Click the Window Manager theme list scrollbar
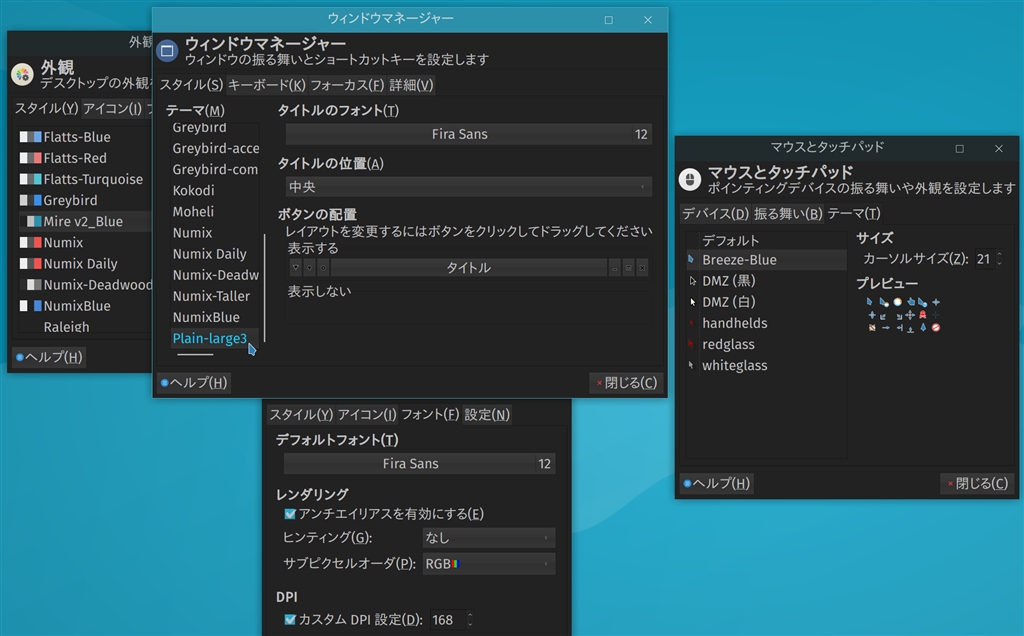The image size is (1024, 636). (264, 287)
